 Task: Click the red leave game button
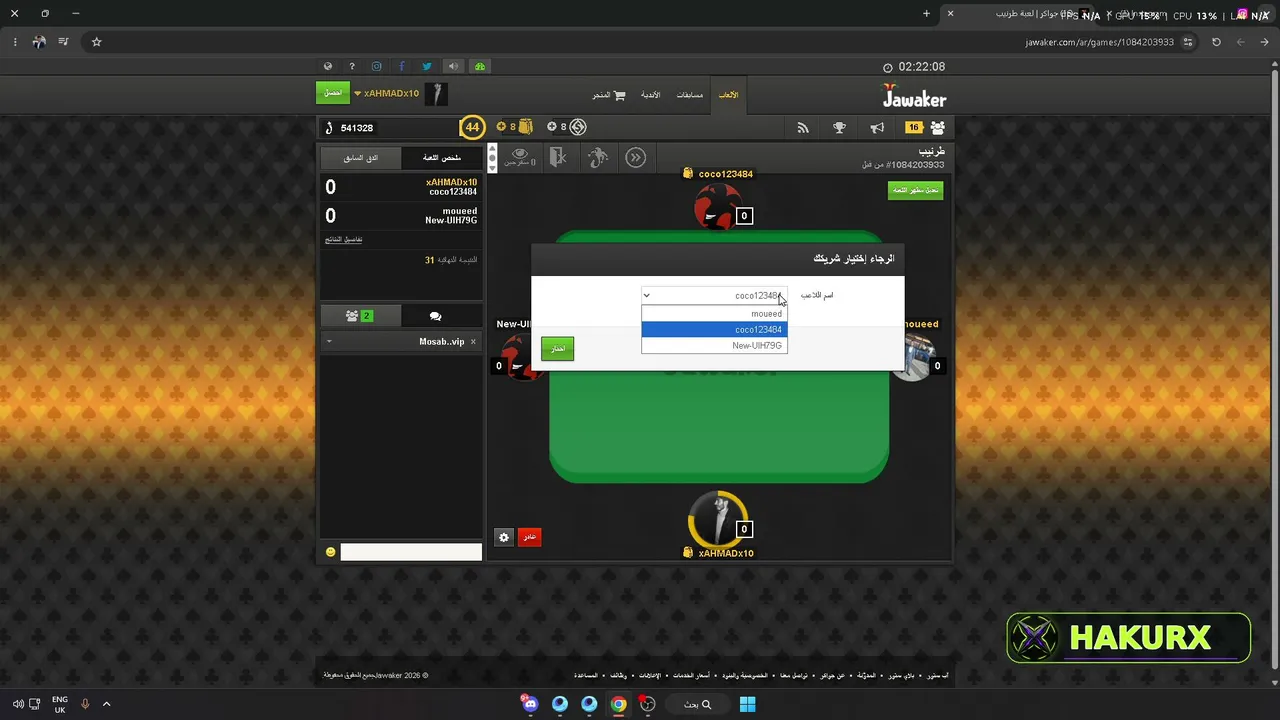529,537
